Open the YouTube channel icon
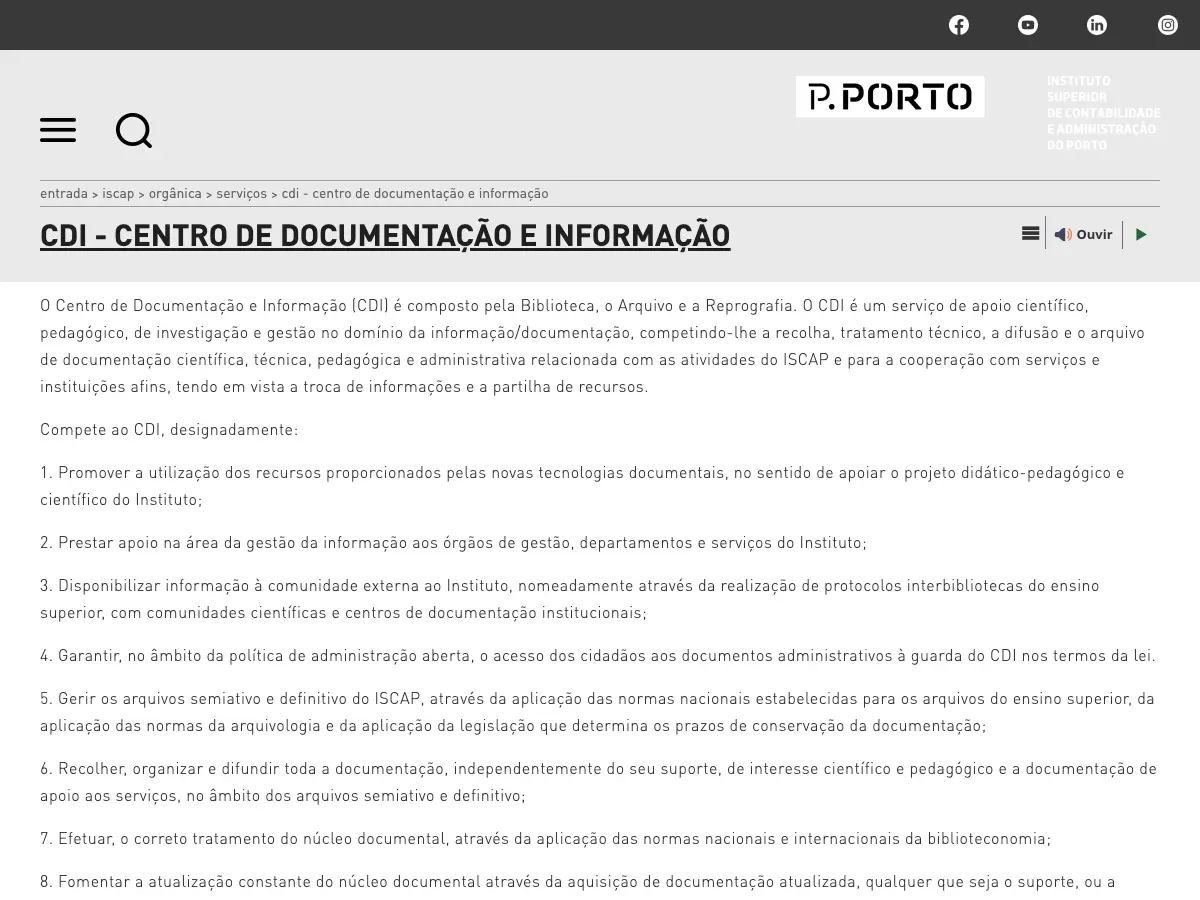This screenshot has height=900, width=1200. pos(1028,25)
